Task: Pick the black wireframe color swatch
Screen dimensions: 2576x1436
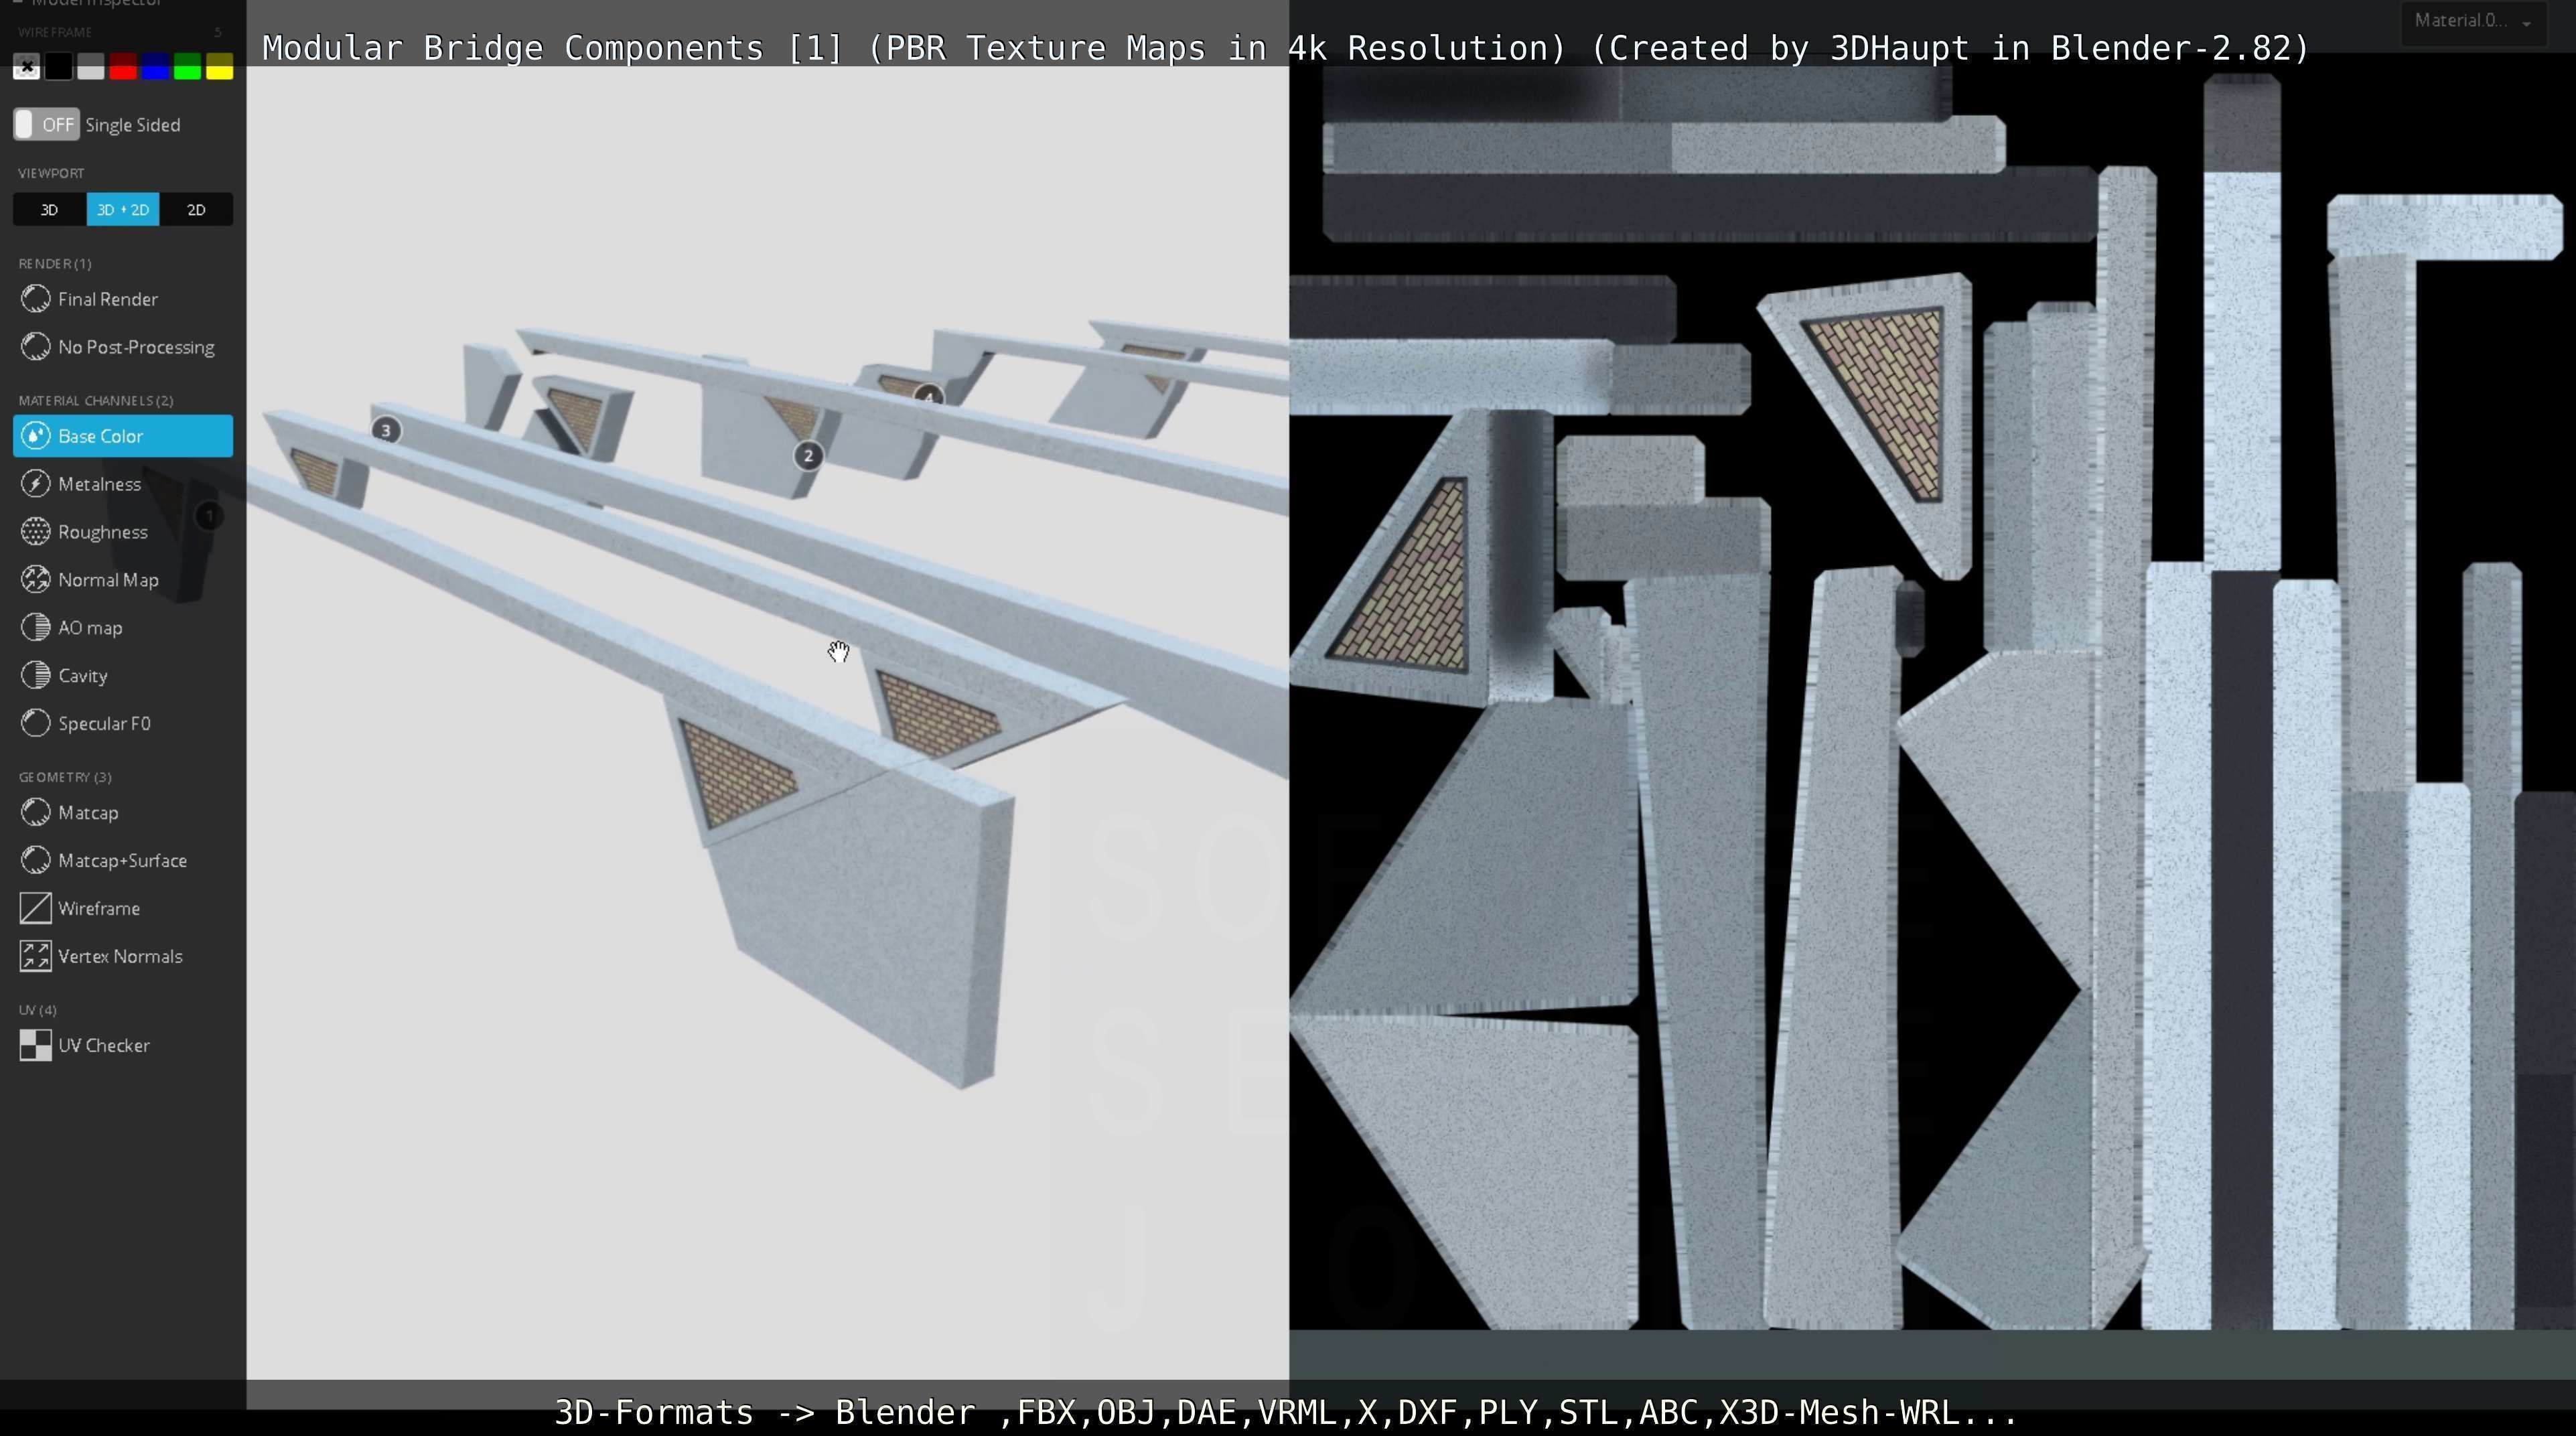Action: tap(59, 67)
